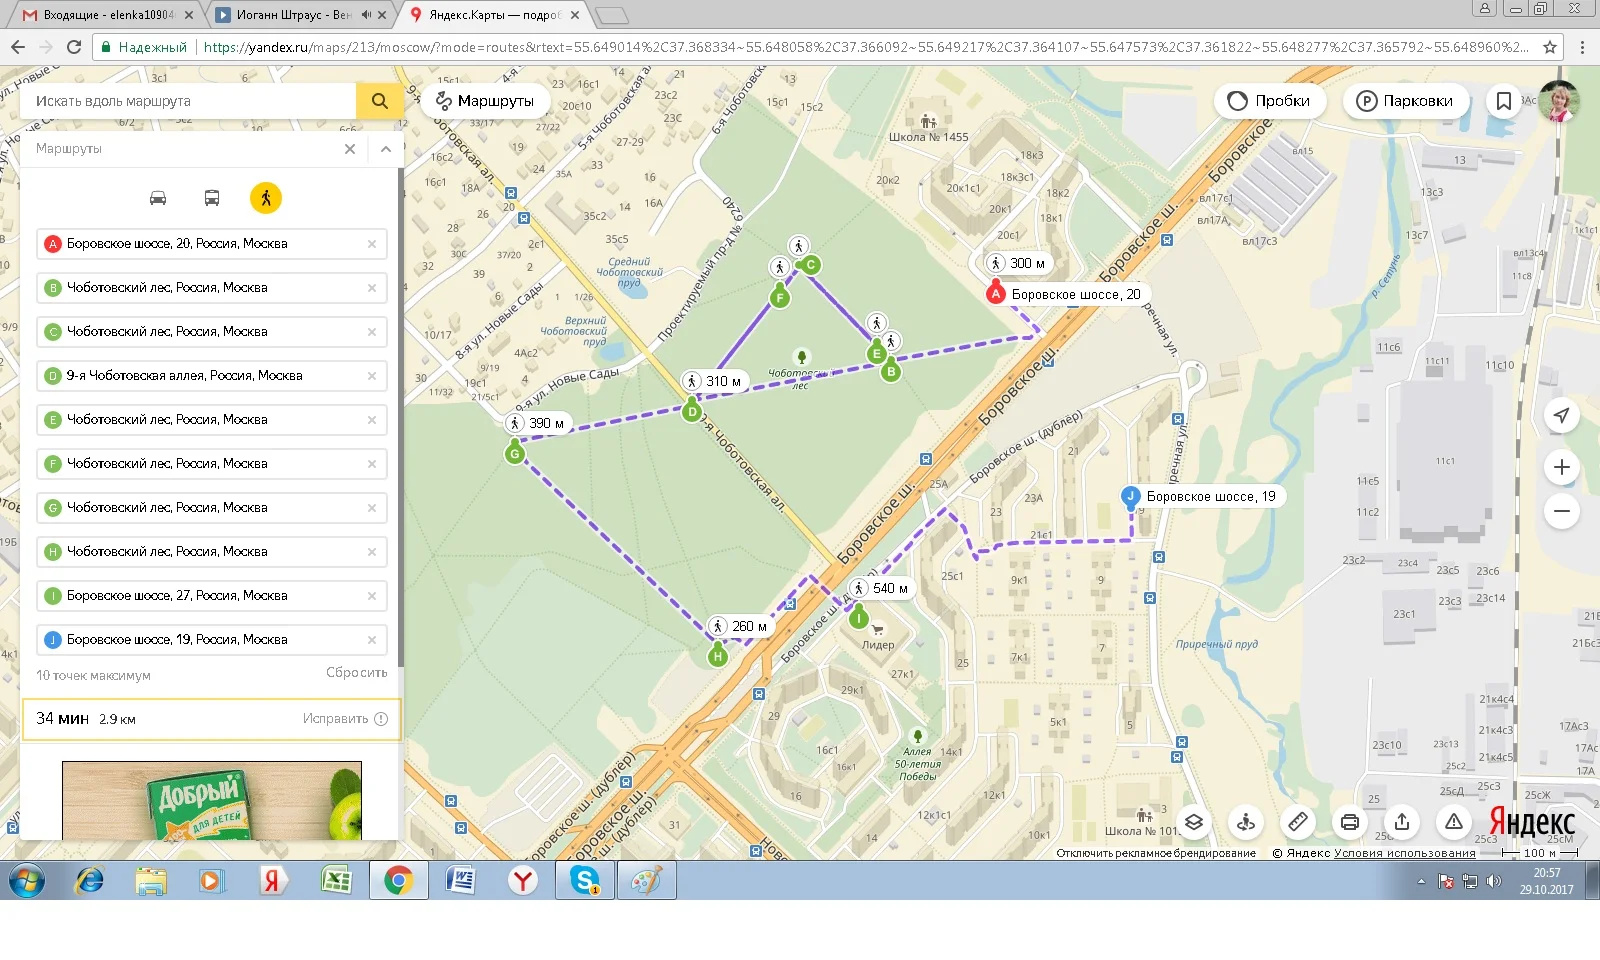
Task: Click Отключить рекламное брендирование link
Action: tap(1156, 853)
